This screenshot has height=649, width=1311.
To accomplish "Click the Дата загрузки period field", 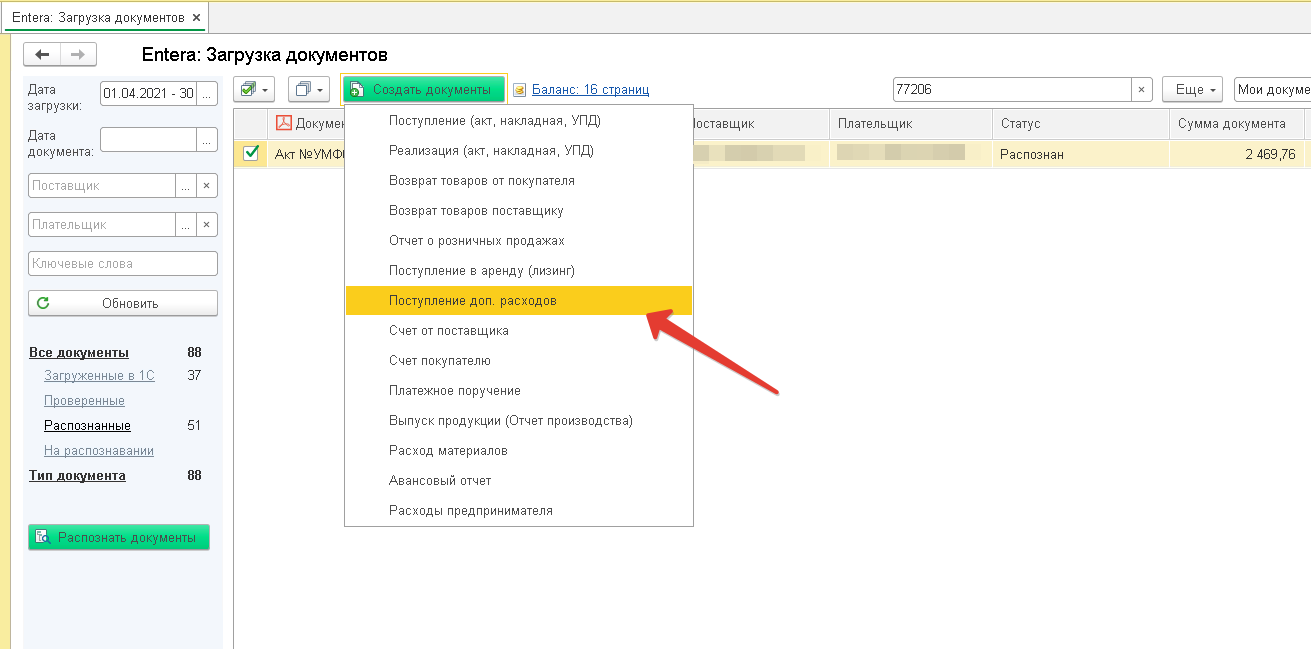I will pos(148,94).
